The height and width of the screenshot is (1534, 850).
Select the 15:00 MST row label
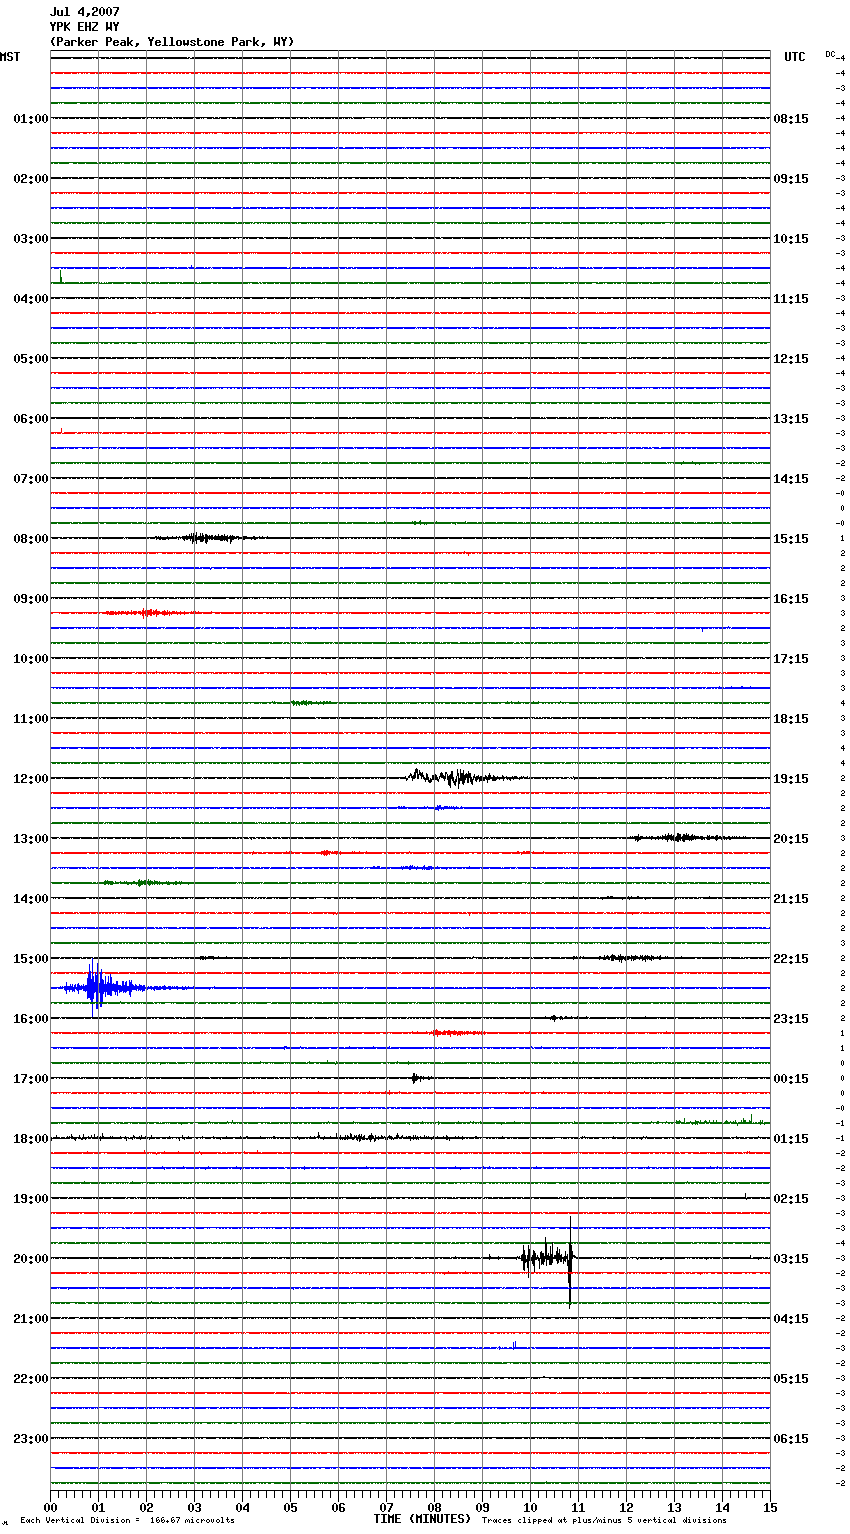(31, 959)
